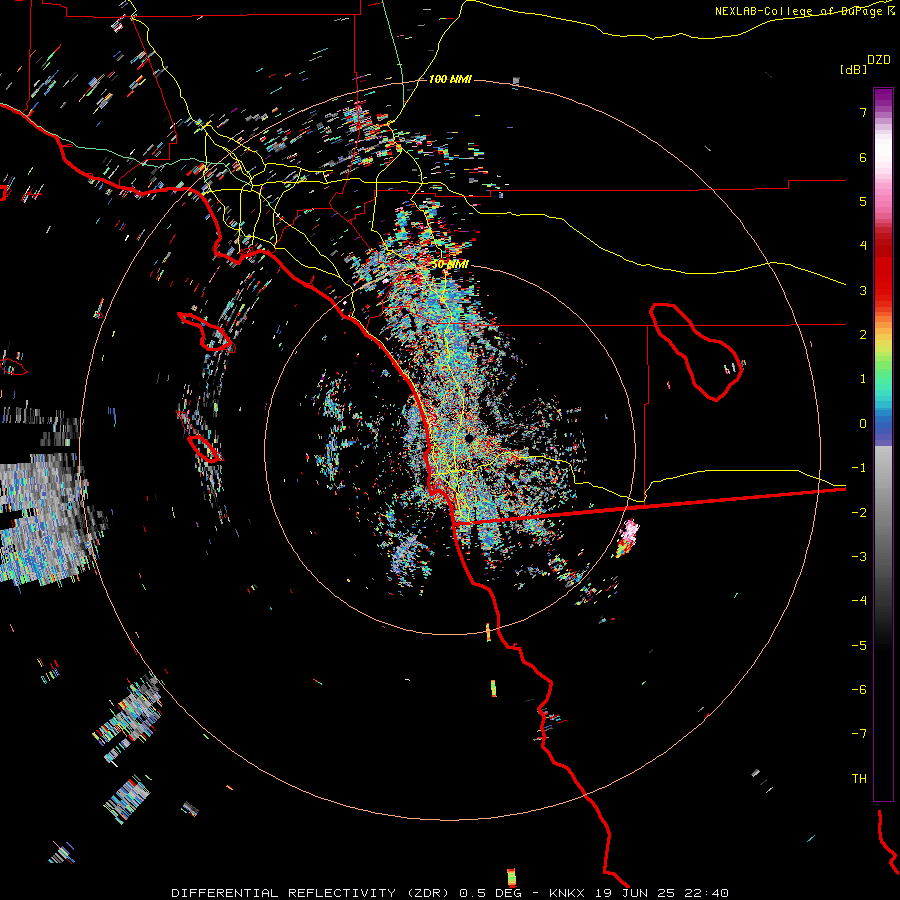Click the color bar at value 3

point(883,290)
